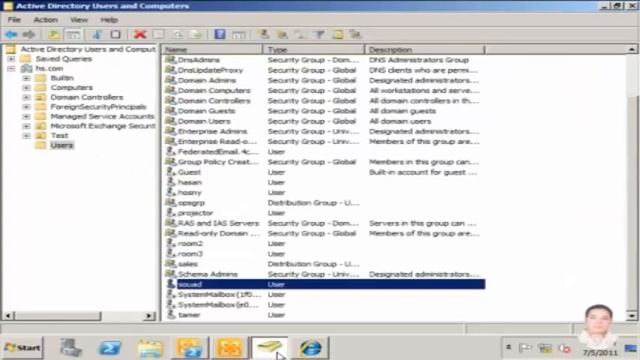The height and width of the screenshot is (360, 640).
Task: Open filter options funnel icon
Action: click(319, 35)
